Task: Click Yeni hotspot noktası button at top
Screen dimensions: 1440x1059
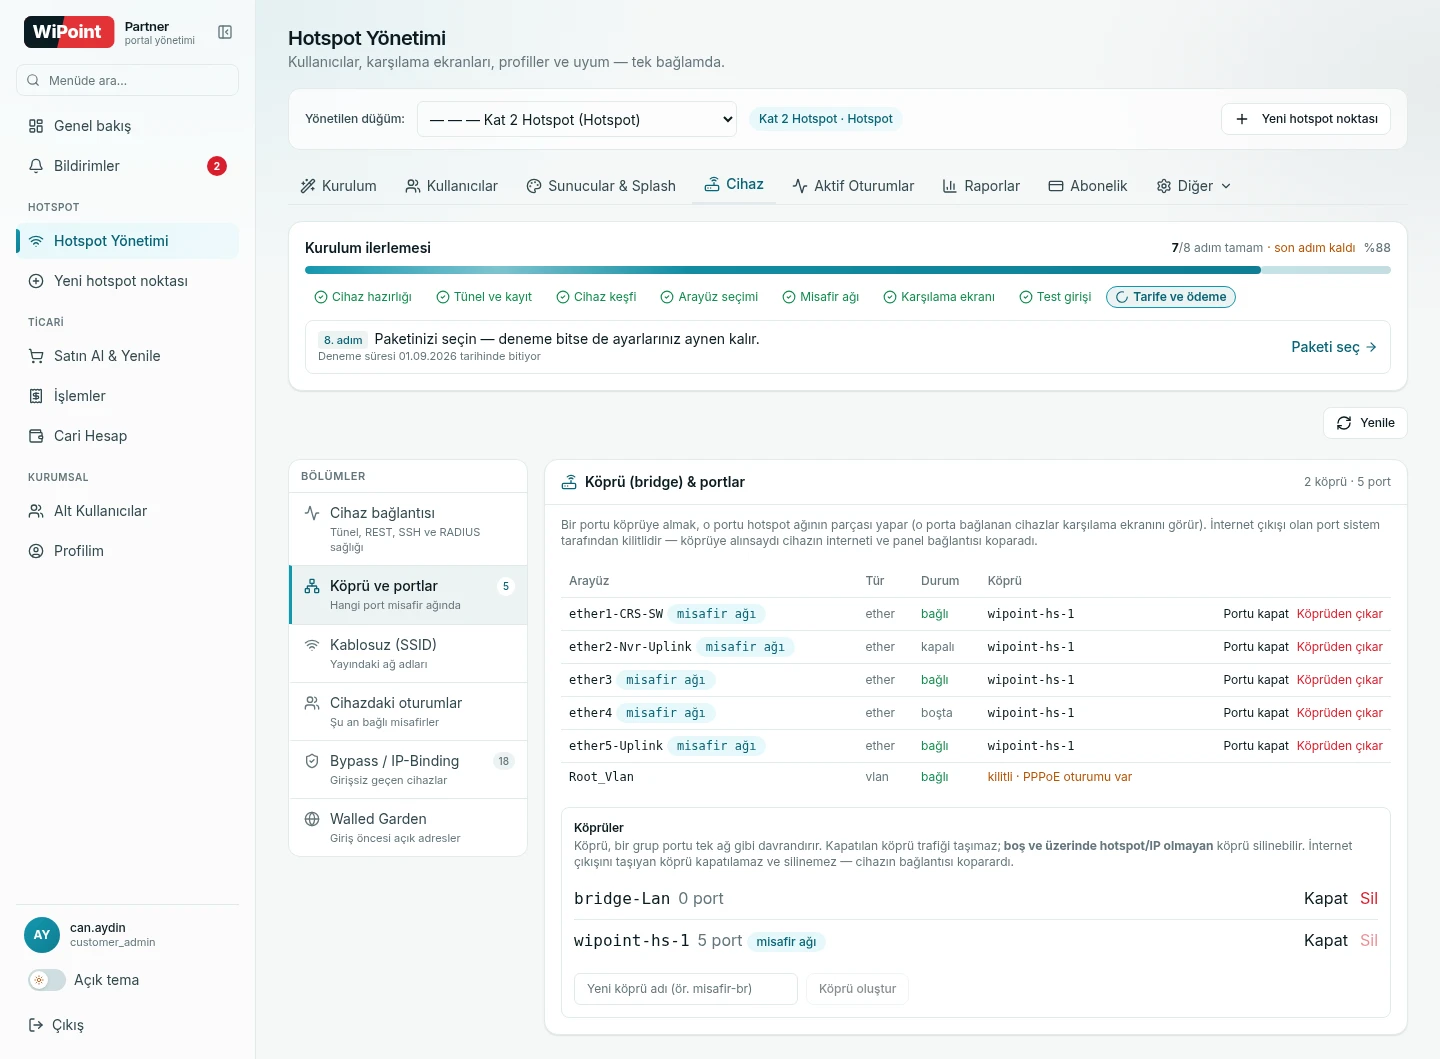Action: point(1306,119)
